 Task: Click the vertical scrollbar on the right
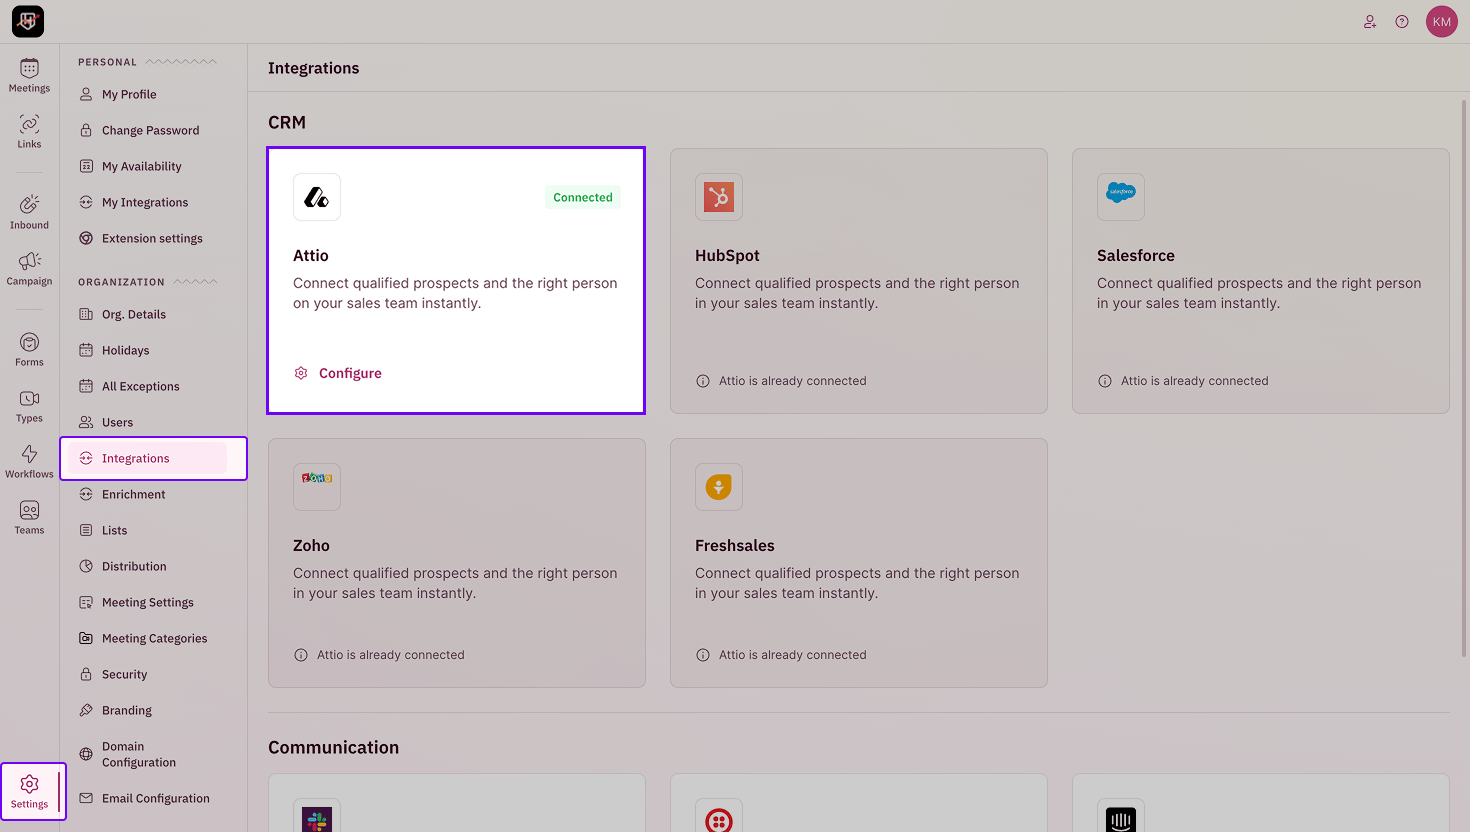[x=1464, y=378]
